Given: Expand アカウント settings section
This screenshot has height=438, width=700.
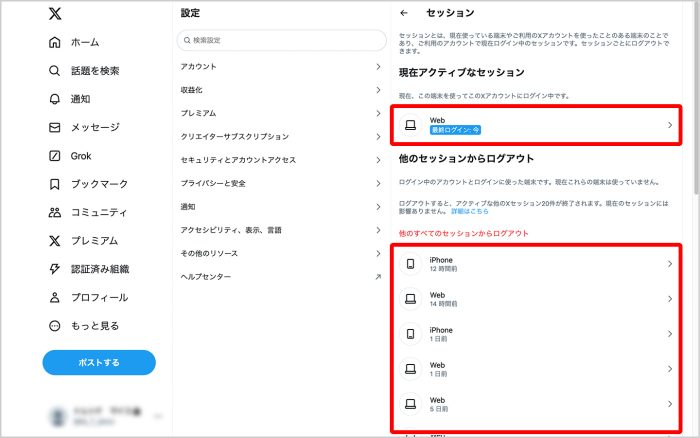Looking at the screenshot, I should coord(280,66).
